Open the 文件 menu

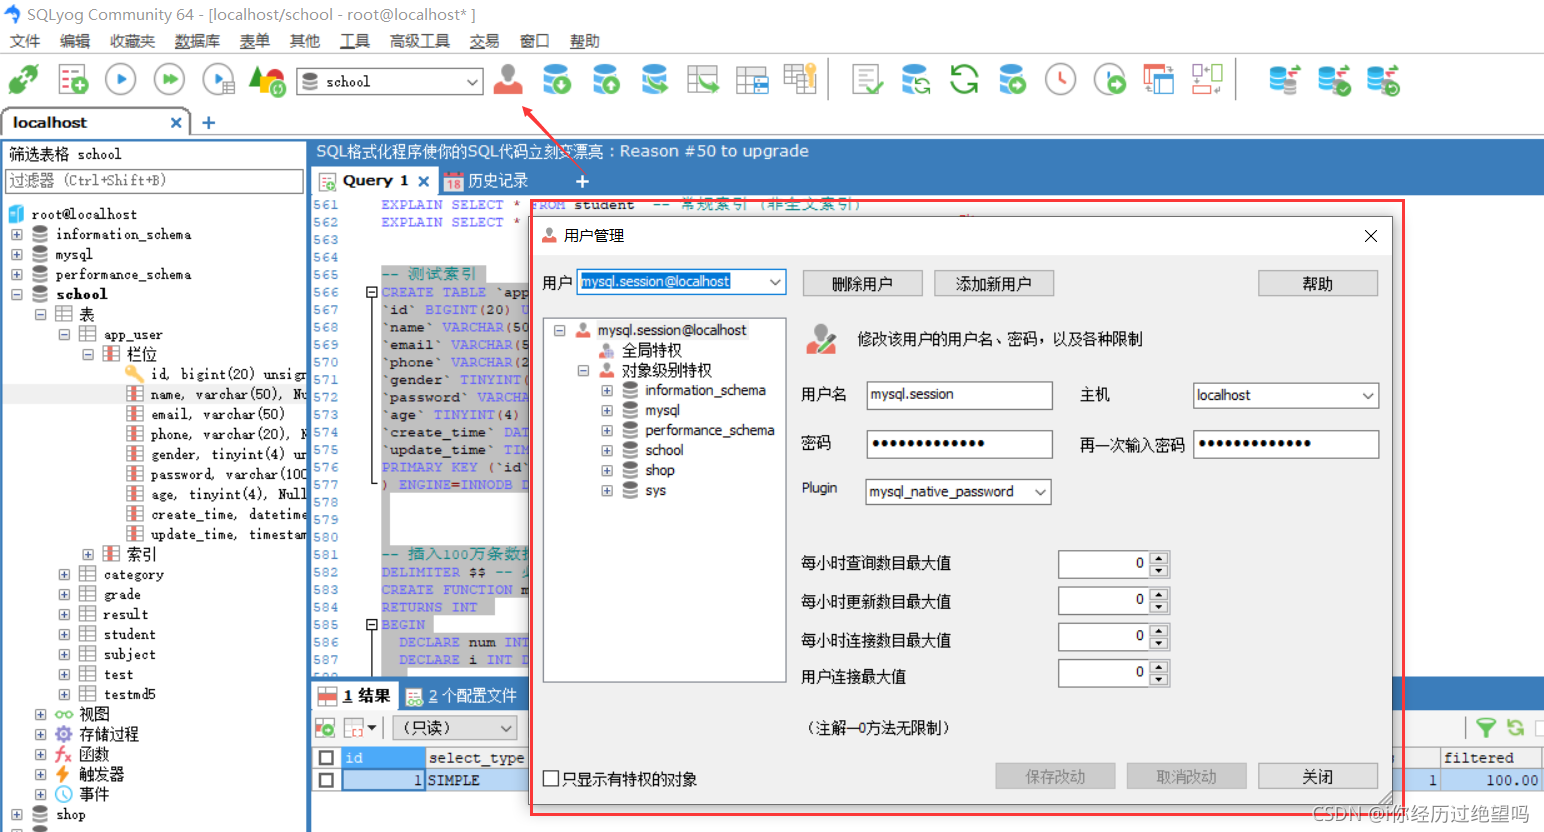click(x=25, y=41)
